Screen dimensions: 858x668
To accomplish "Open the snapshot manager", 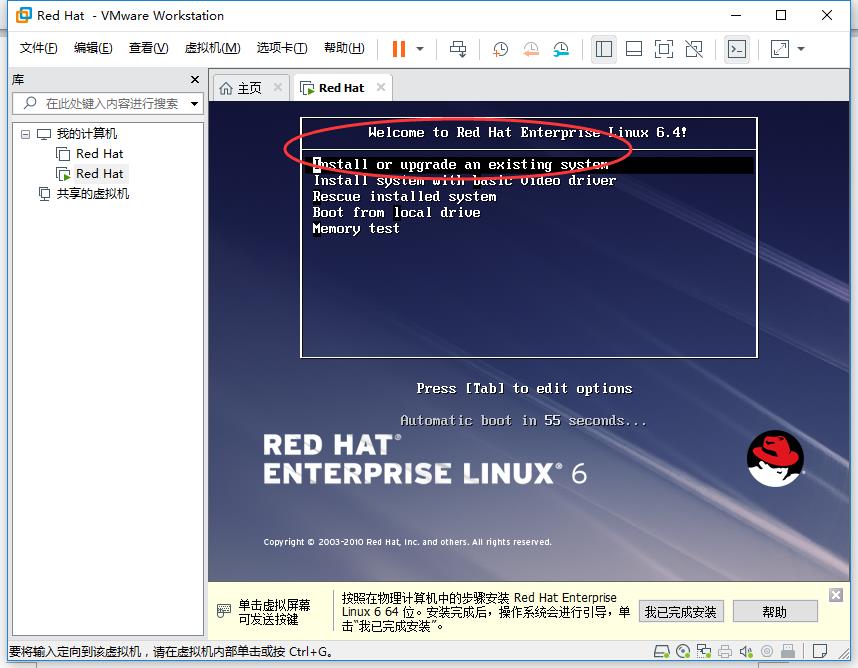I will point(561,49).
